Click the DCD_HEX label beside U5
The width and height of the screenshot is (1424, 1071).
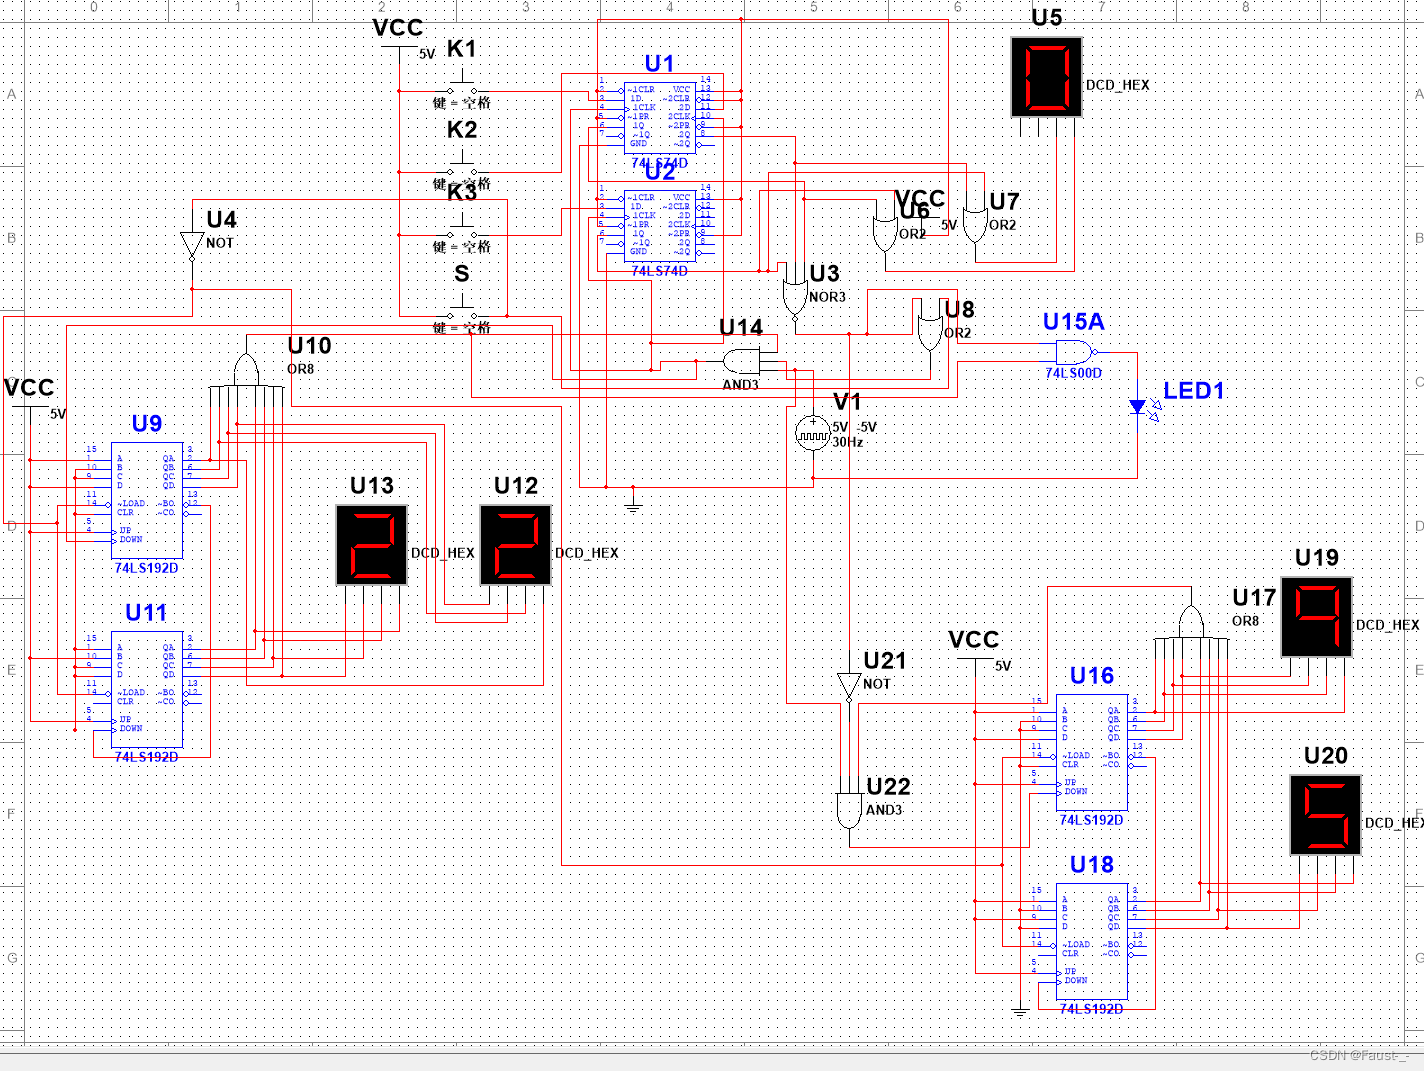click(1118, 85)
